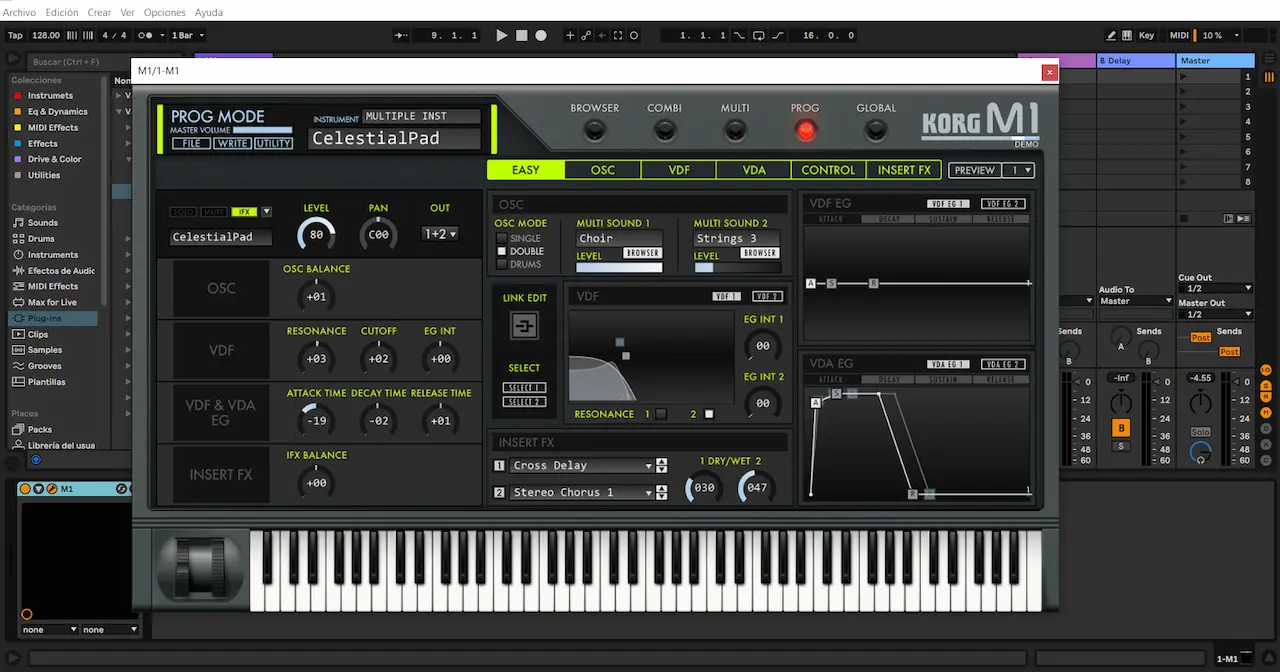
Task: Click the Tap tempo button
Action: 15,35
